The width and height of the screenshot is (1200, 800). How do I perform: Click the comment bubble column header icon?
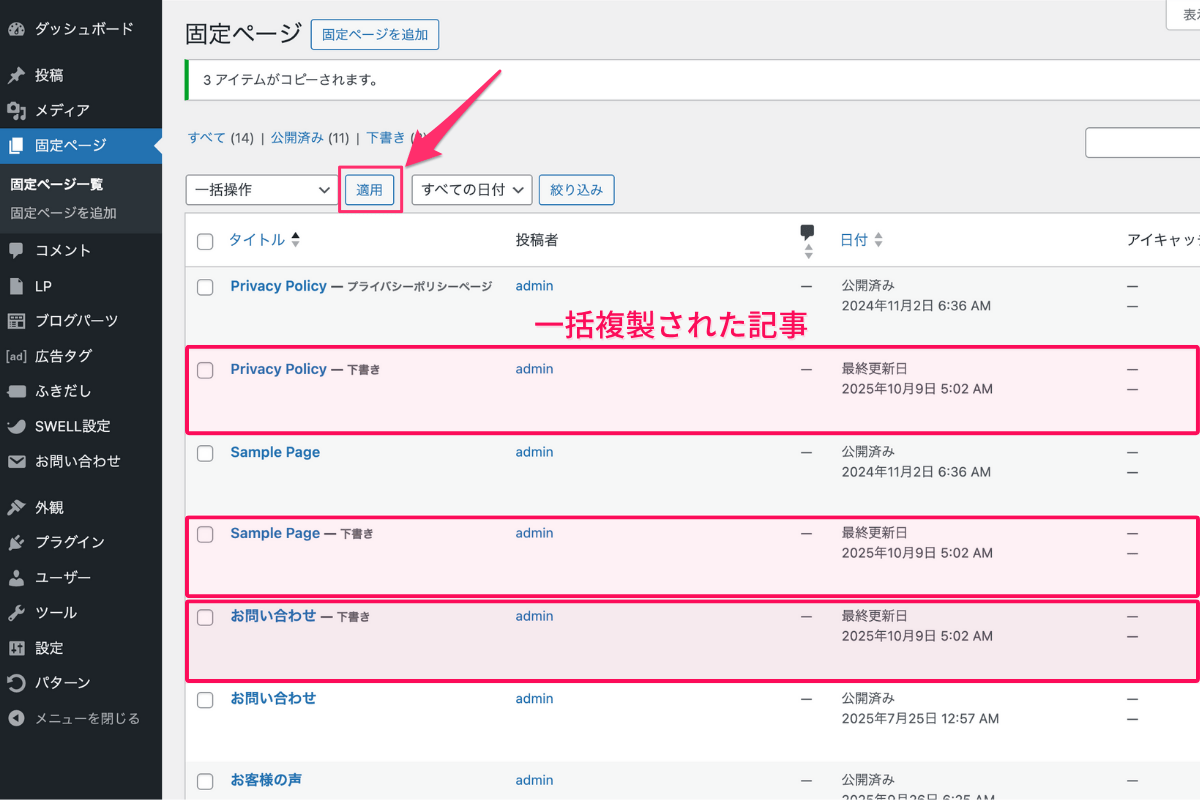tap(807, 233)
